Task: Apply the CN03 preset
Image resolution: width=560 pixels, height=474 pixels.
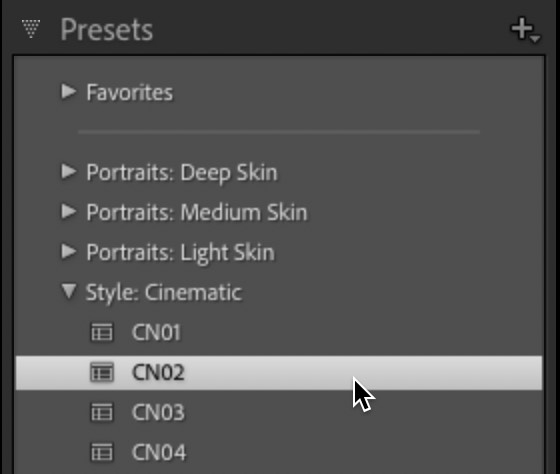Action: 279,412
